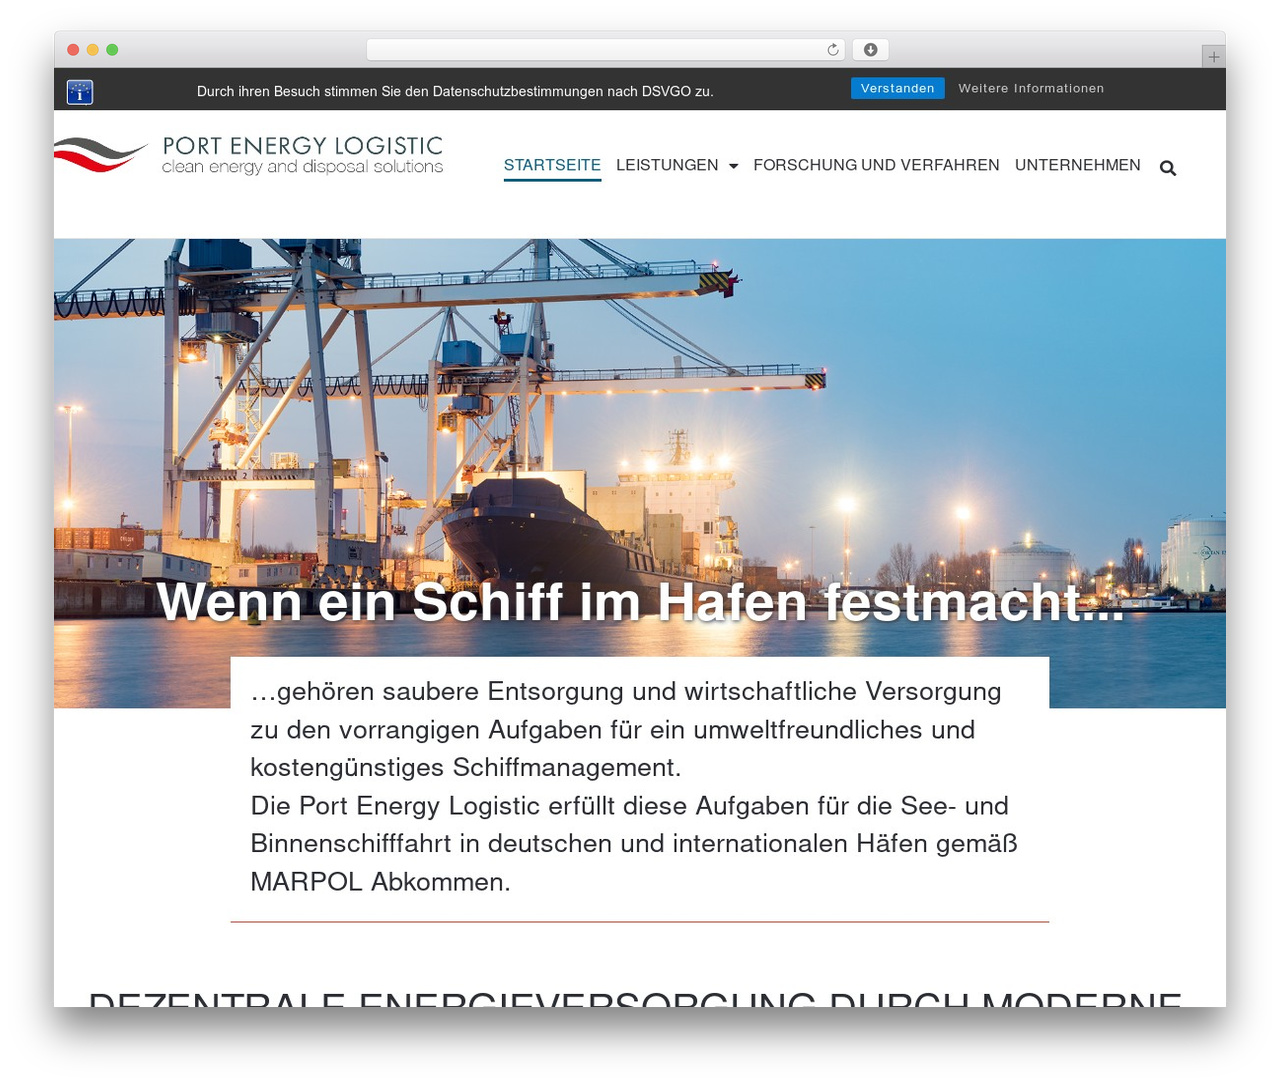Close the window with red button
The height and width of the screenshot is (1084, 1280).
point(73,50)
